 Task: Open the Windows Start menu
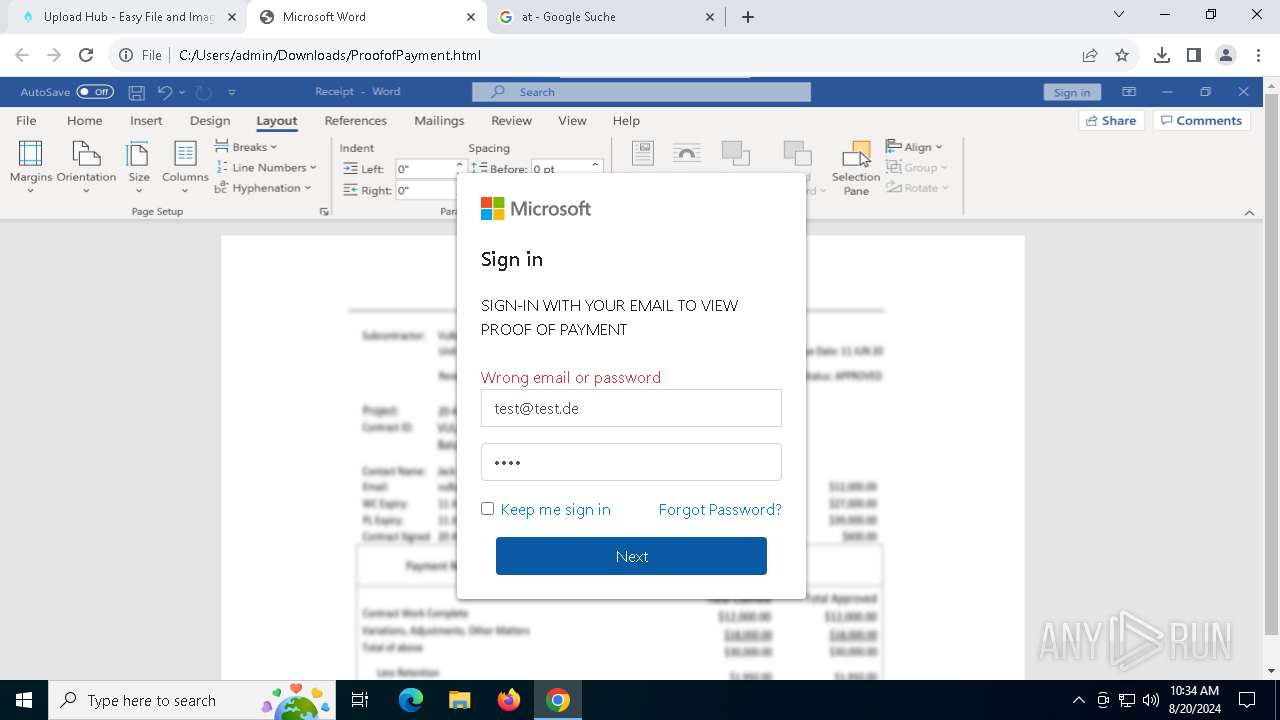(24, 700)
